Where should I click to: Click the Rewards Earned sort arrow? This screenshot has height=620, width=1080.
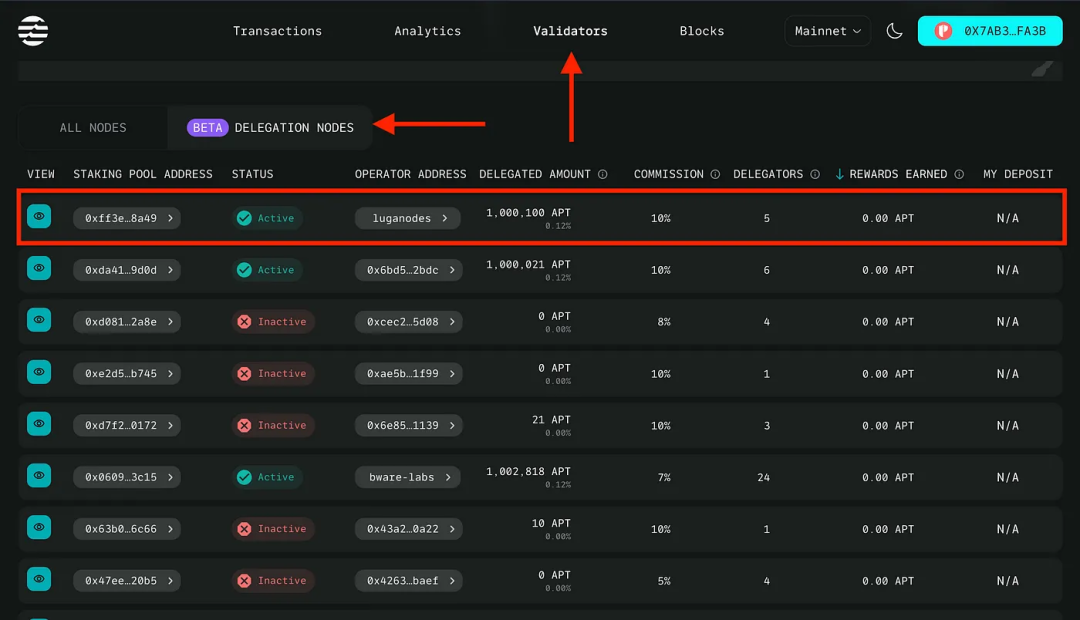point(839,174)
